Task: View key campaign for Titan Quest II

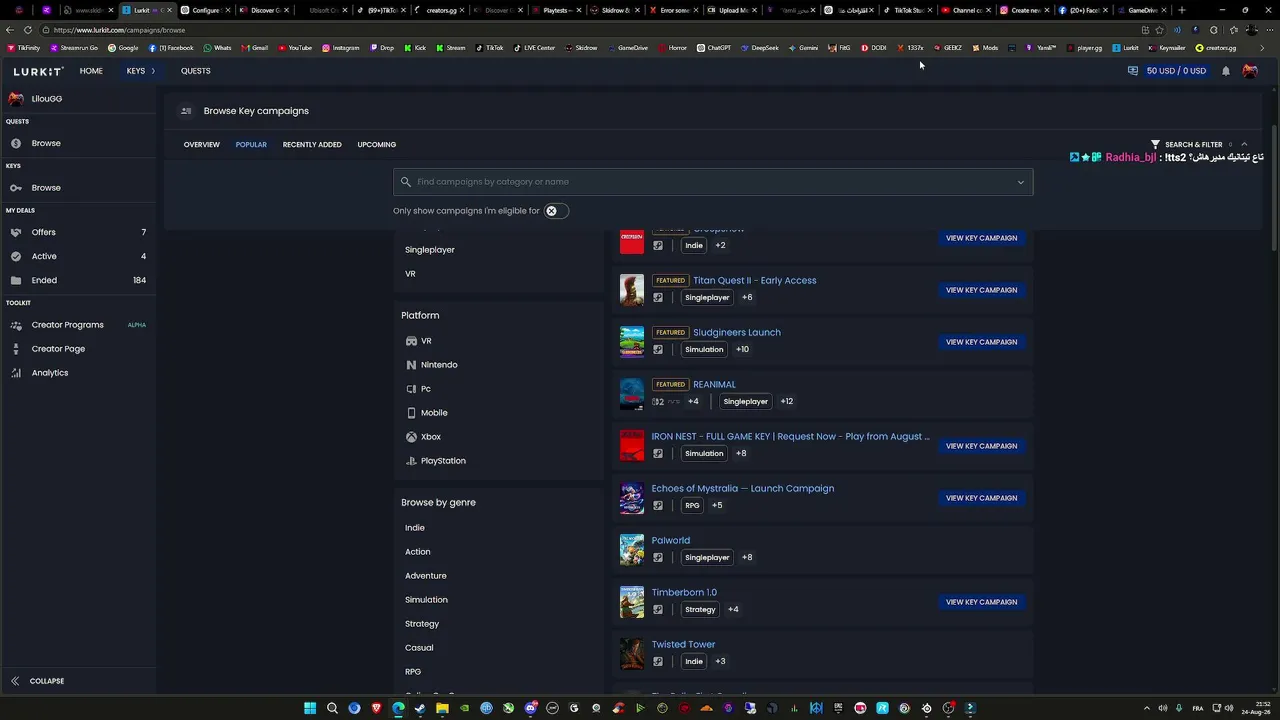Action: (x=982, y=290)
